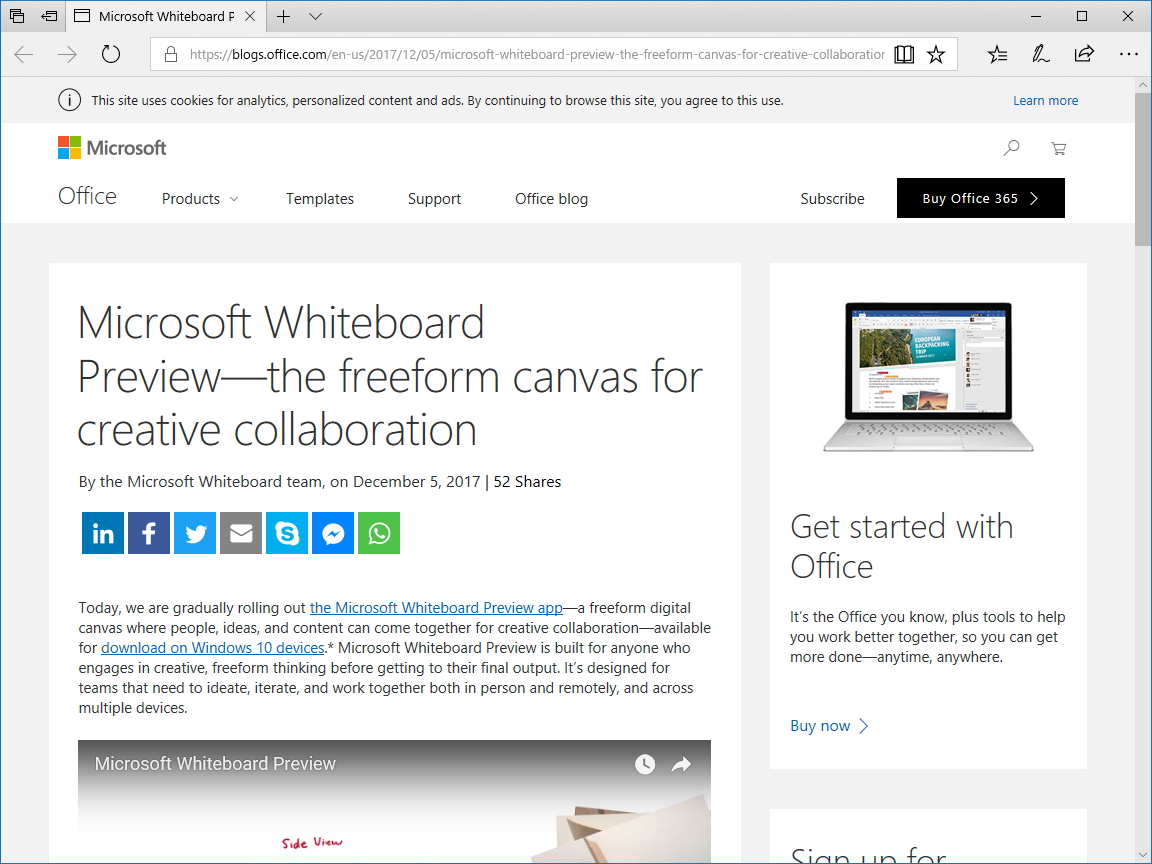
Task: Share article on LinkedIn
Action: [103, 533]
